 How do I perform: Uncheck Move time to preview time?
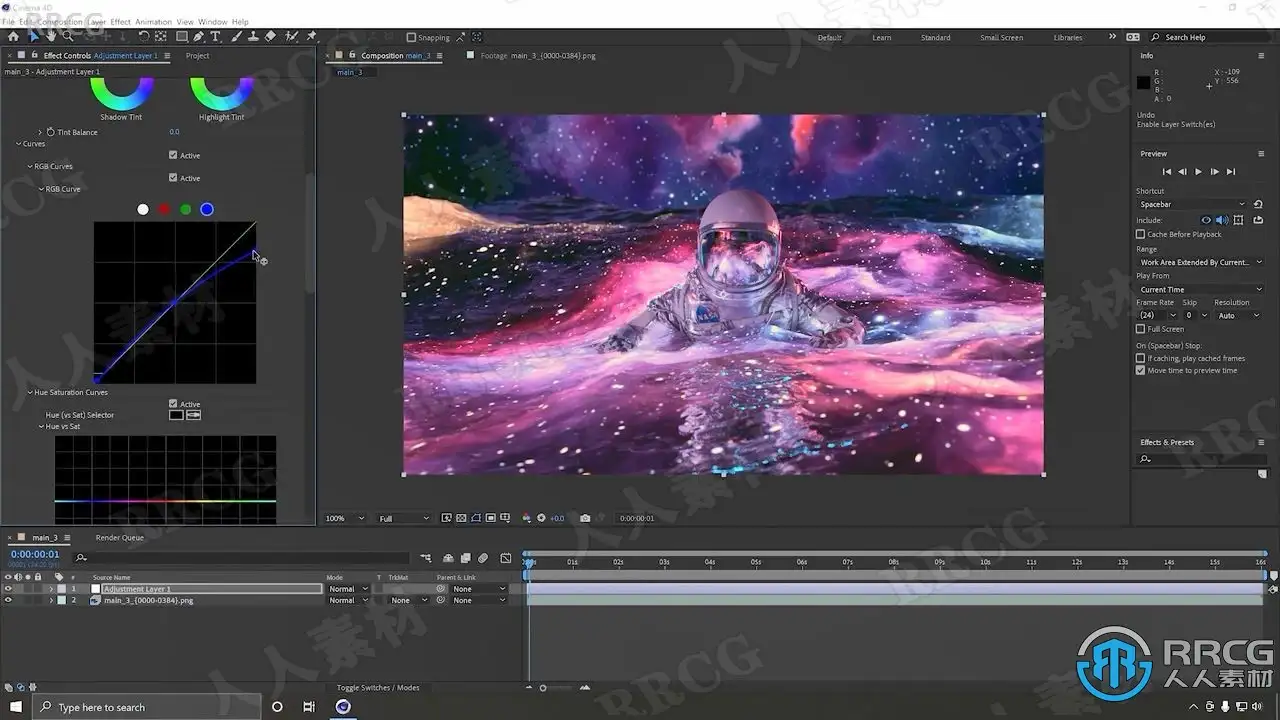click(1140, 370)
